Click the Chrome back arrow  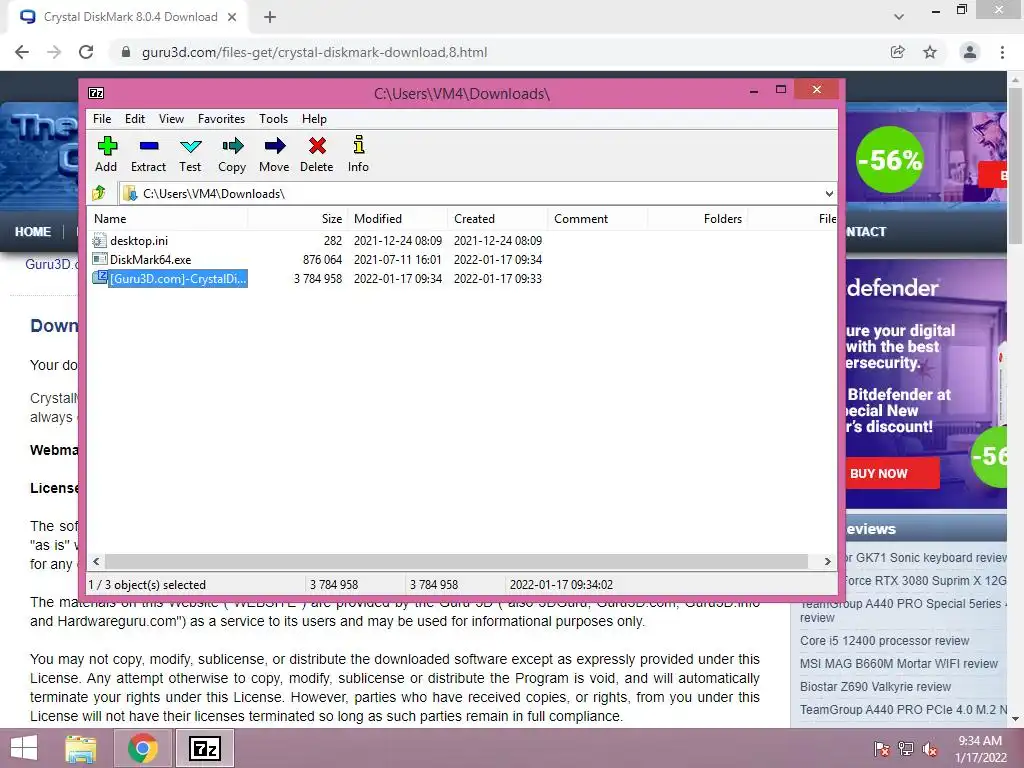[x=22, y=52]
